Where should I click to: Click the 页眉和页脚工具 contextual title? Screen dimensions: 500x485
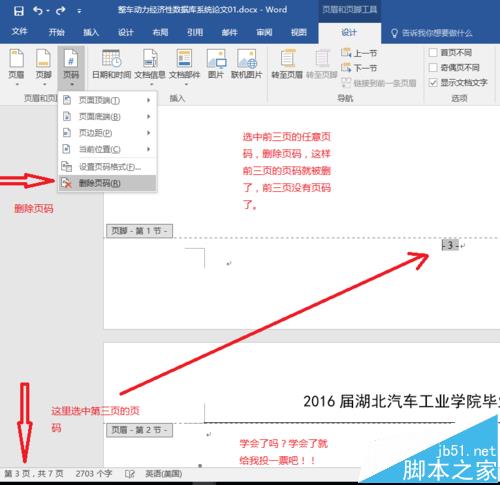coord(350,9)
